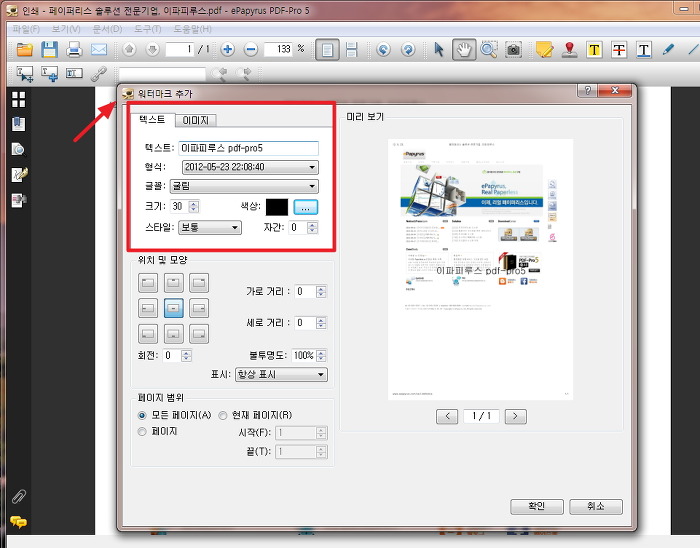Zoom out with the minus icon

[251, 49]
